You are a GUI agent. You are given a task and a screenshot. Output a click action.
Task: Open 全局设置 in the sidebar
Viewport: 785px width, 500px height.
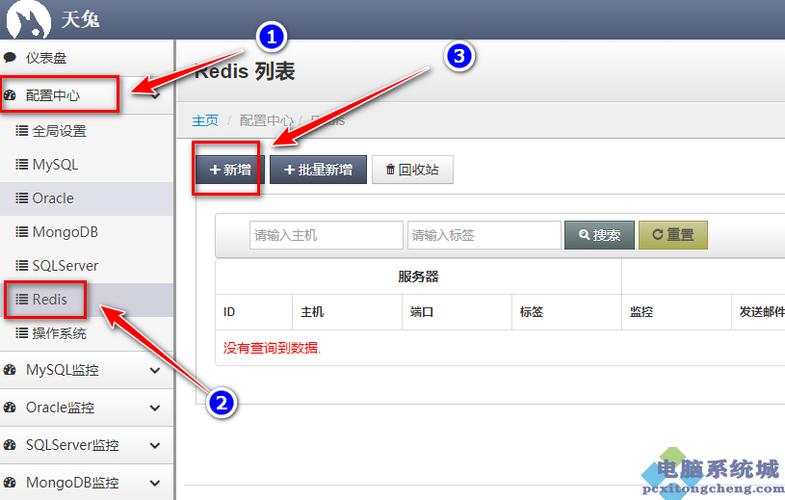tap(87, 131)
